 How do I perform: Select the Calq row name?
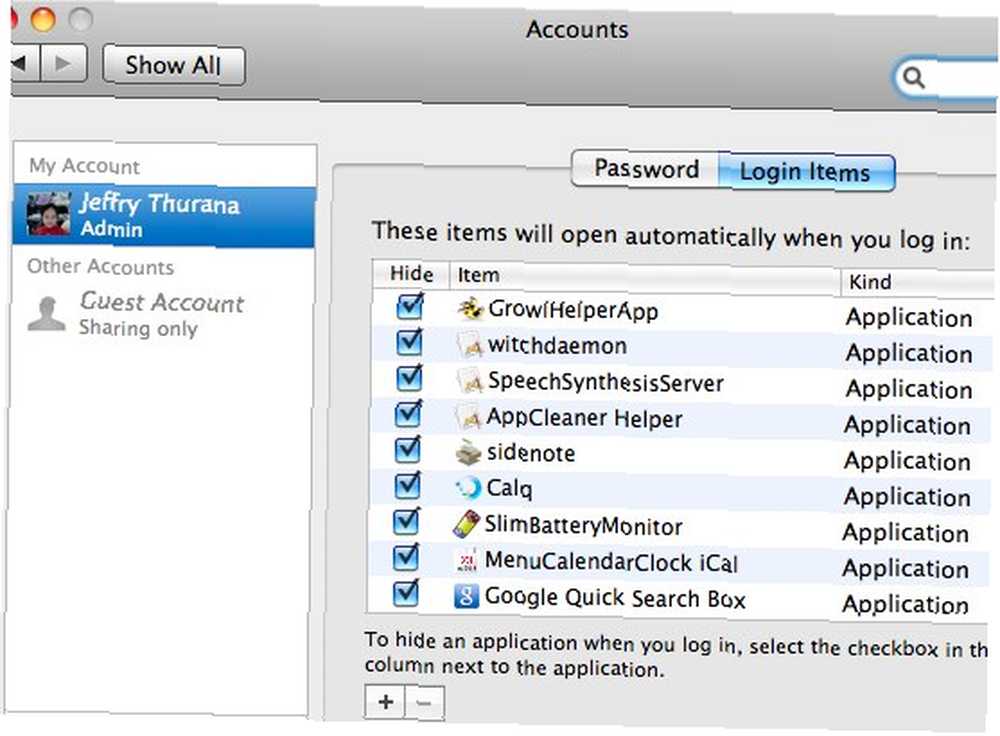click(x=509, y=489)
